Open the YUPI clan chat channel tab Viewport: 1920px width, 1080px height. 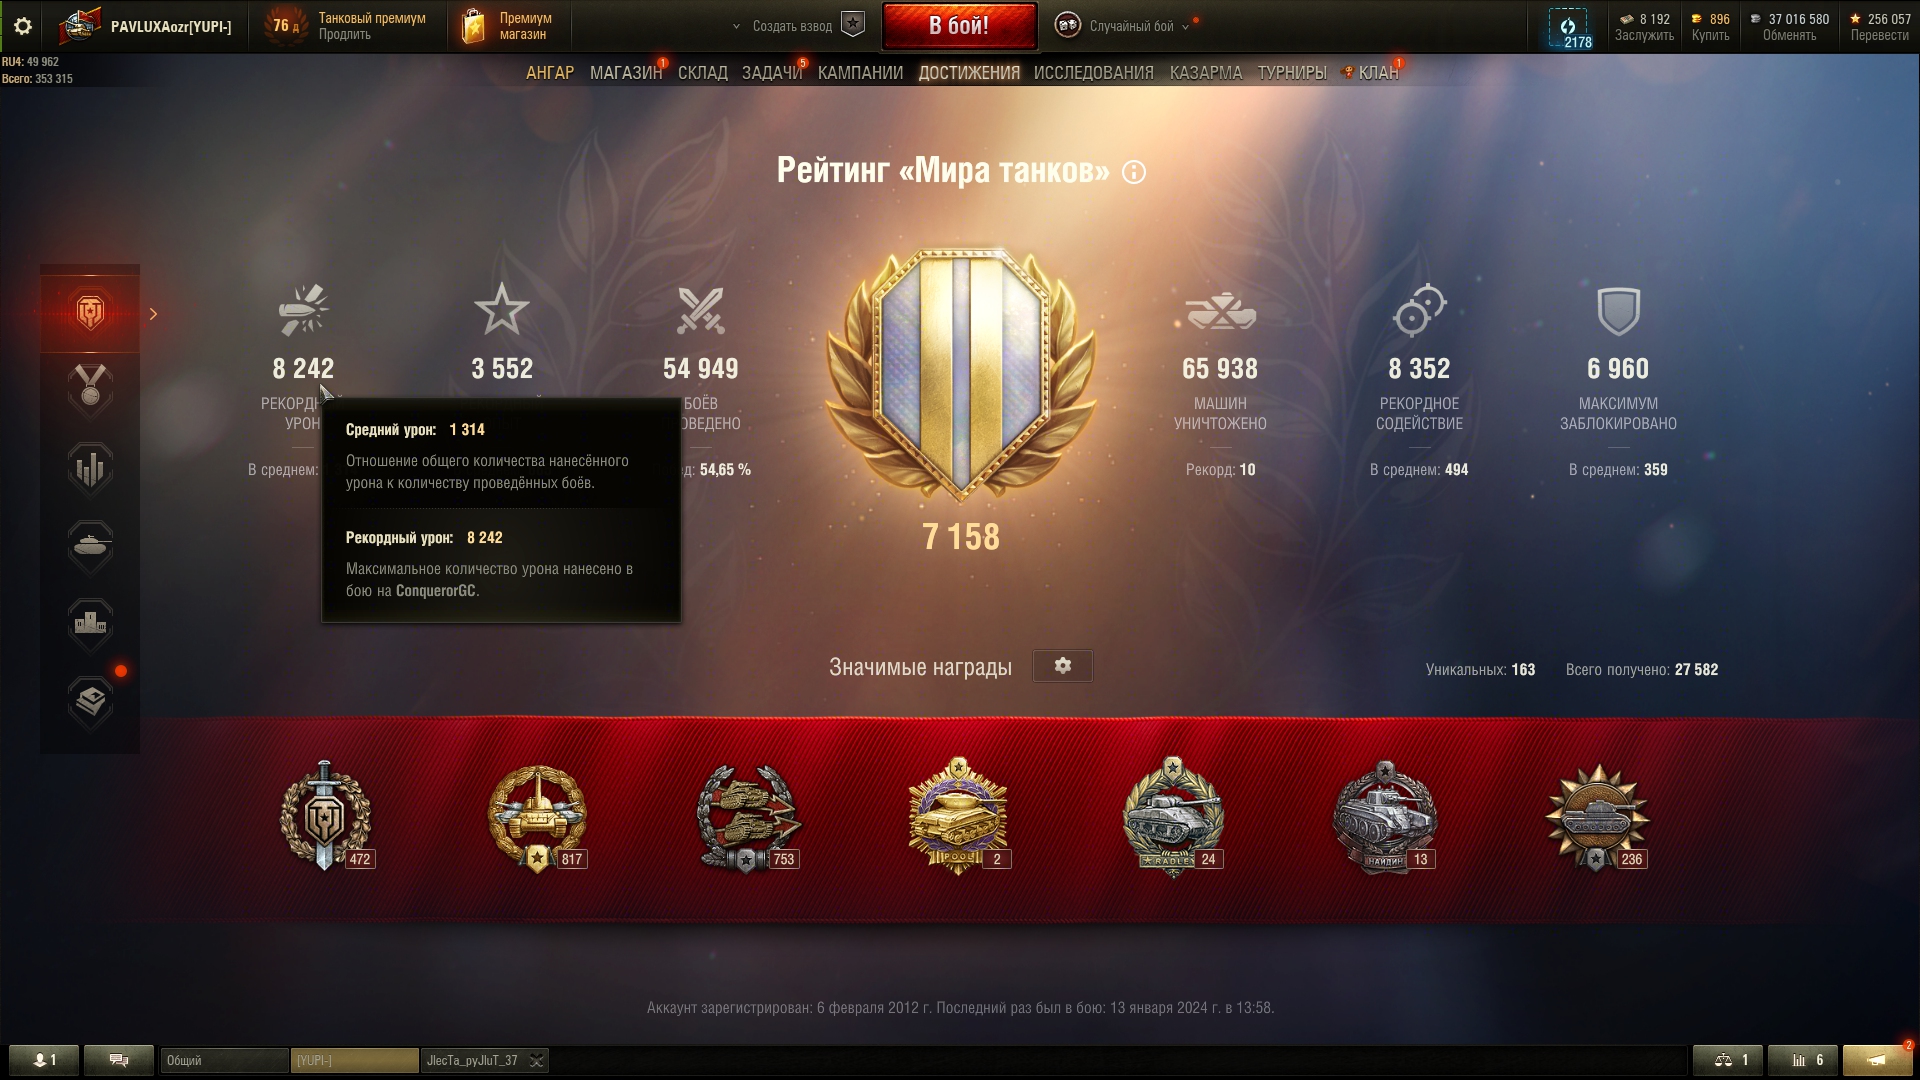click(355, 1061)
